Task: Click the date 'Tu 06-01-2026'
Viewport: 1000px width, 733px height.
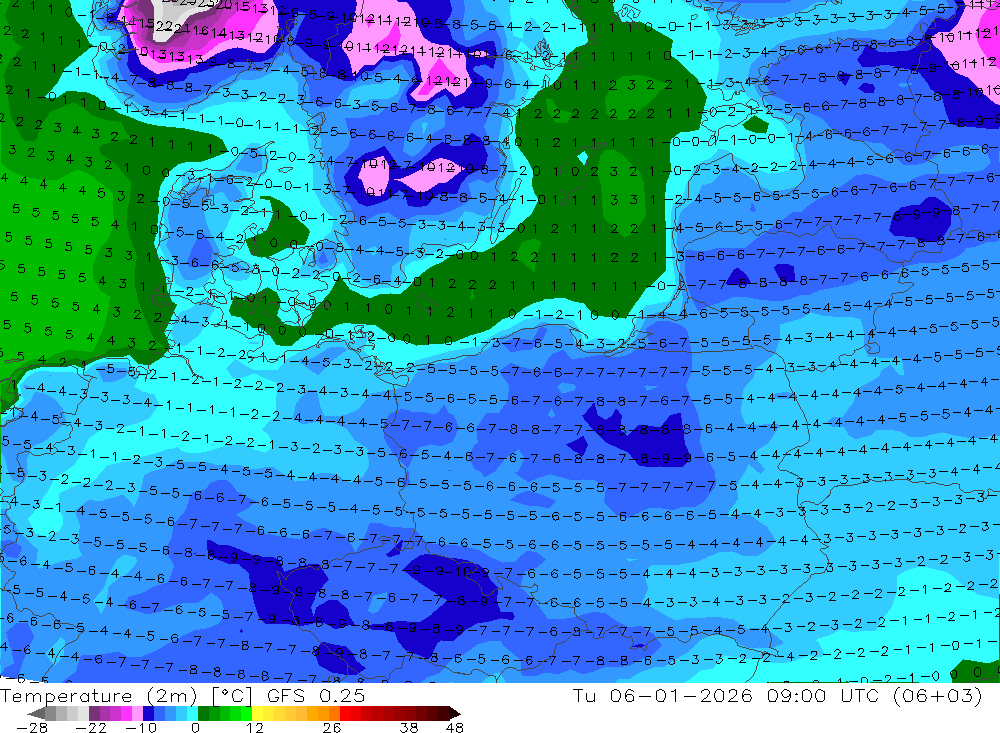Action: (x=663, y=695)
